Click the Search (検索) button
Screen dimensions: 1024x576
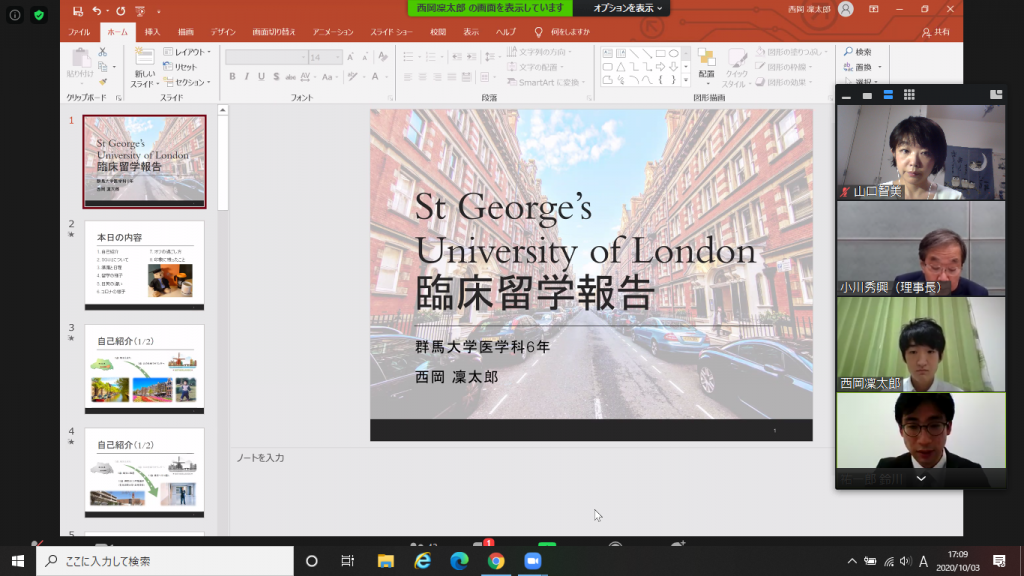point(857,52)
